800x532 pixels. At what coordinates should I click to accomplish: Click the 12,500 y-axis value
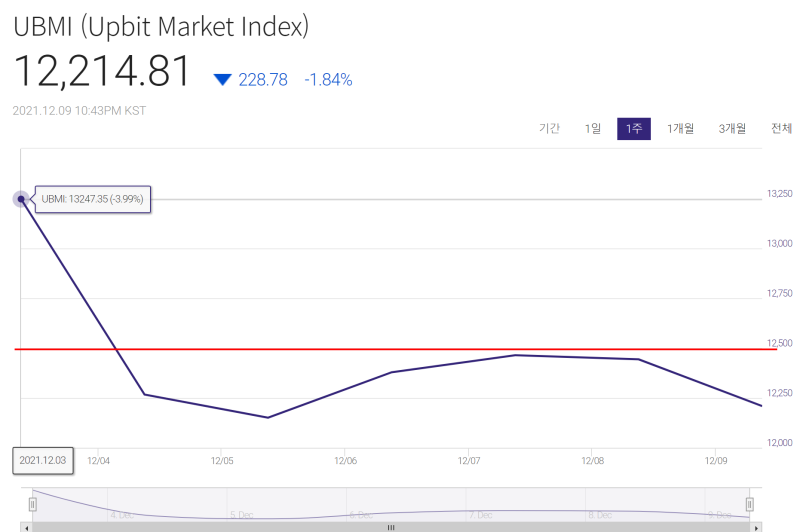[x=780, y=343]
